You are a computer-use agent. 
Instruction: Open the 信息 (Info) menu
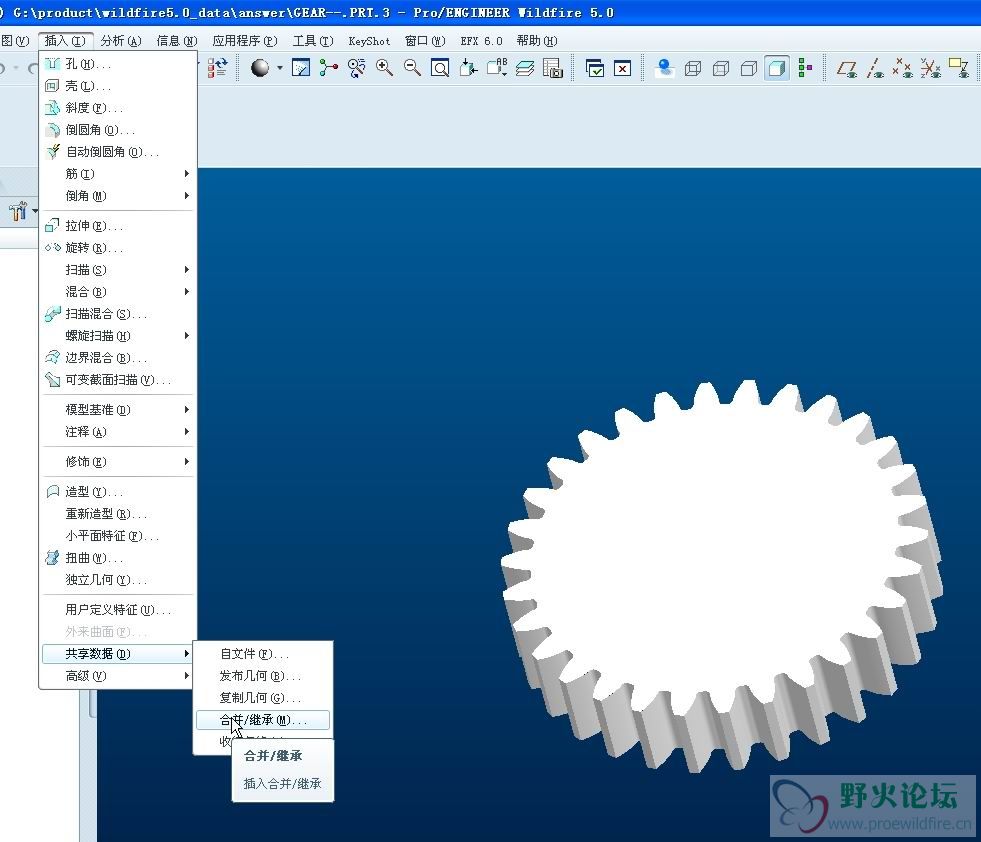(176, 41)
